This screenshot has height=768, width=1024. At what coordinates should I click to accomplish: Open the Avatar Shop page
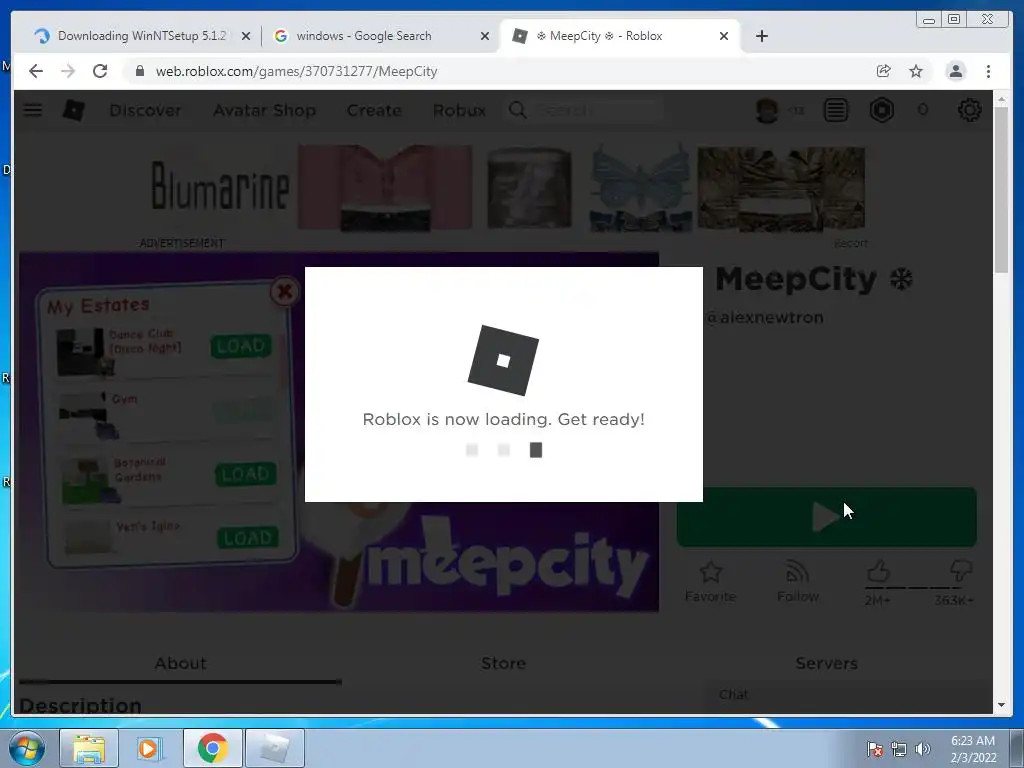pyautogui.click(x=264, y=110)
